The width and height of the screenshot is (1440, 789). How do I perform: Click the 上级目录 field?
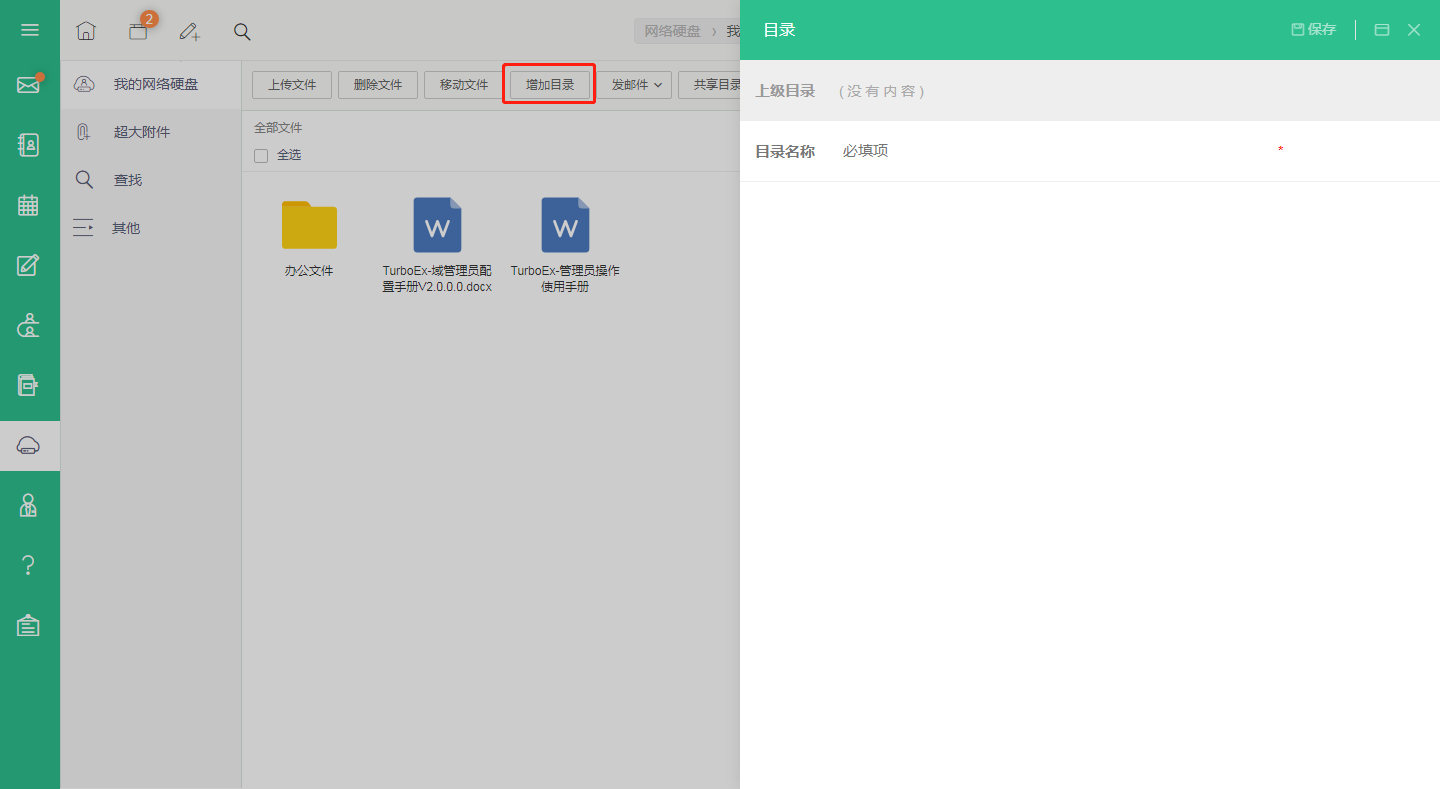click(1090, 91)
